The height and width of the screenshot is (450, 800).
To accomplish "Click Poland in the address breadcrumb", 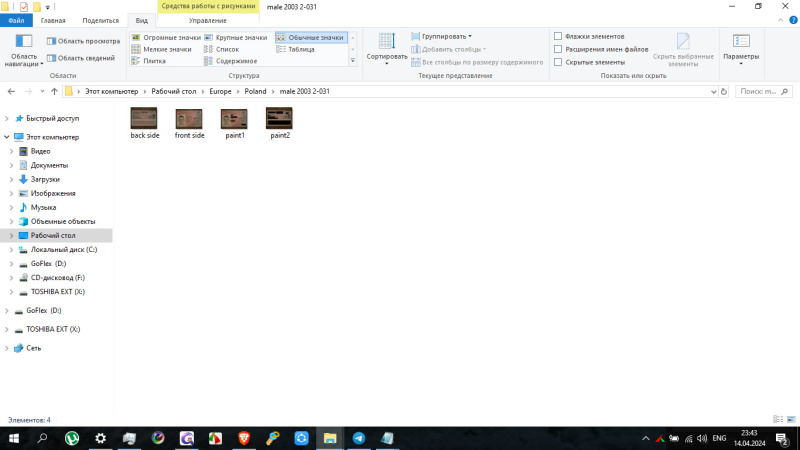I will coord(254,91).
